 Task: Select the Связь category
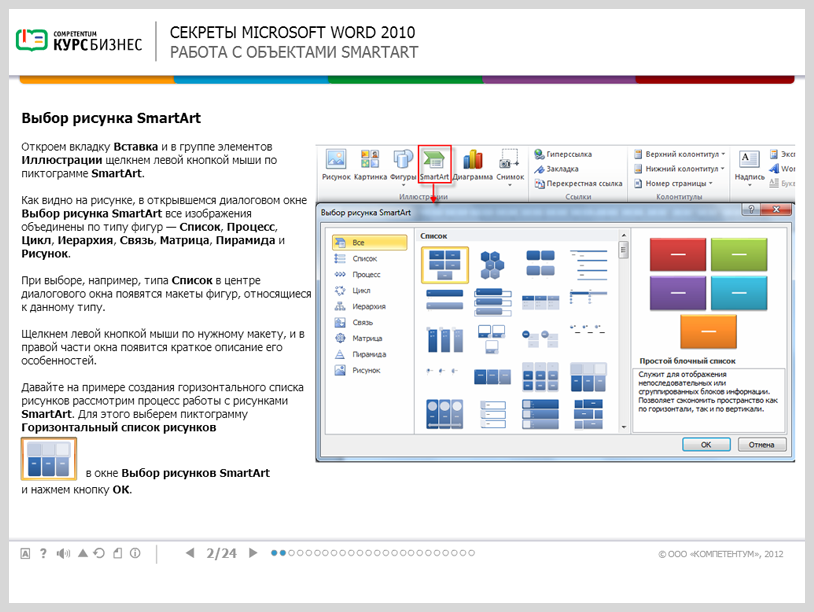(x=370, y=322)
